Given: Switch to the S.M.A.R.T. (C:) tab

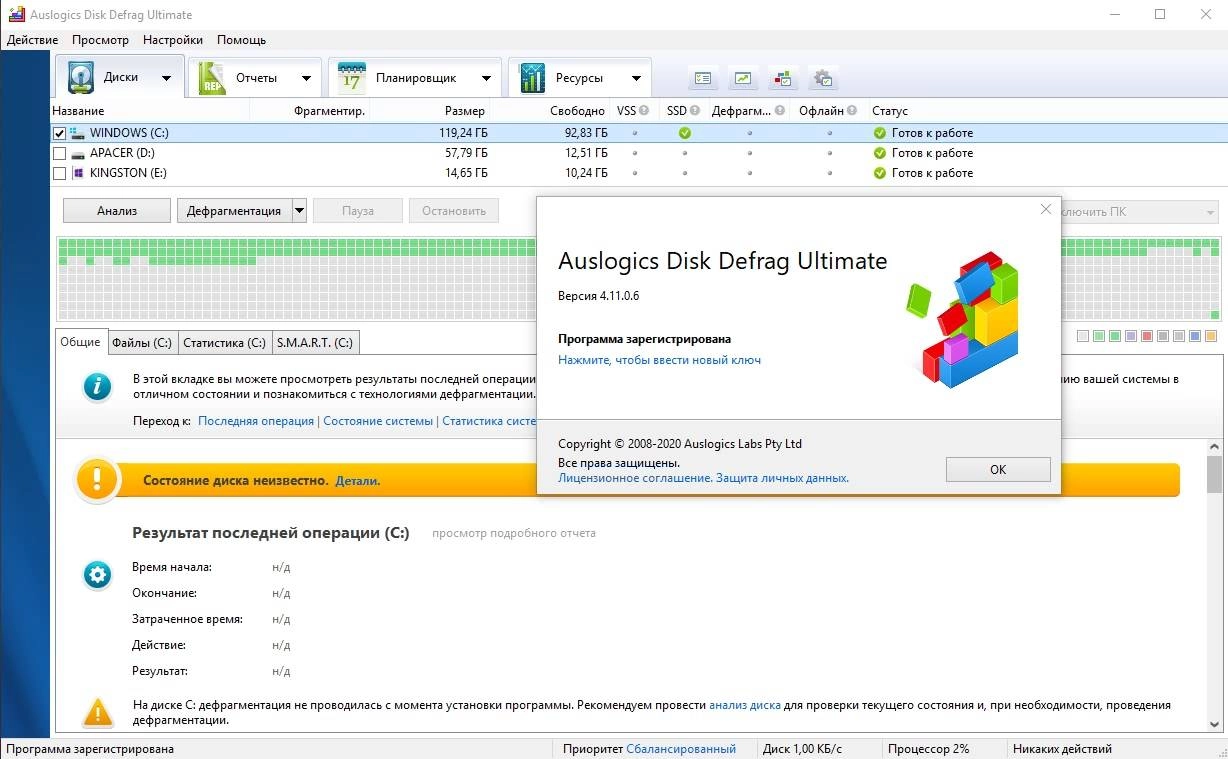Looking at the screenshot, I should click(x=315, y=342).
